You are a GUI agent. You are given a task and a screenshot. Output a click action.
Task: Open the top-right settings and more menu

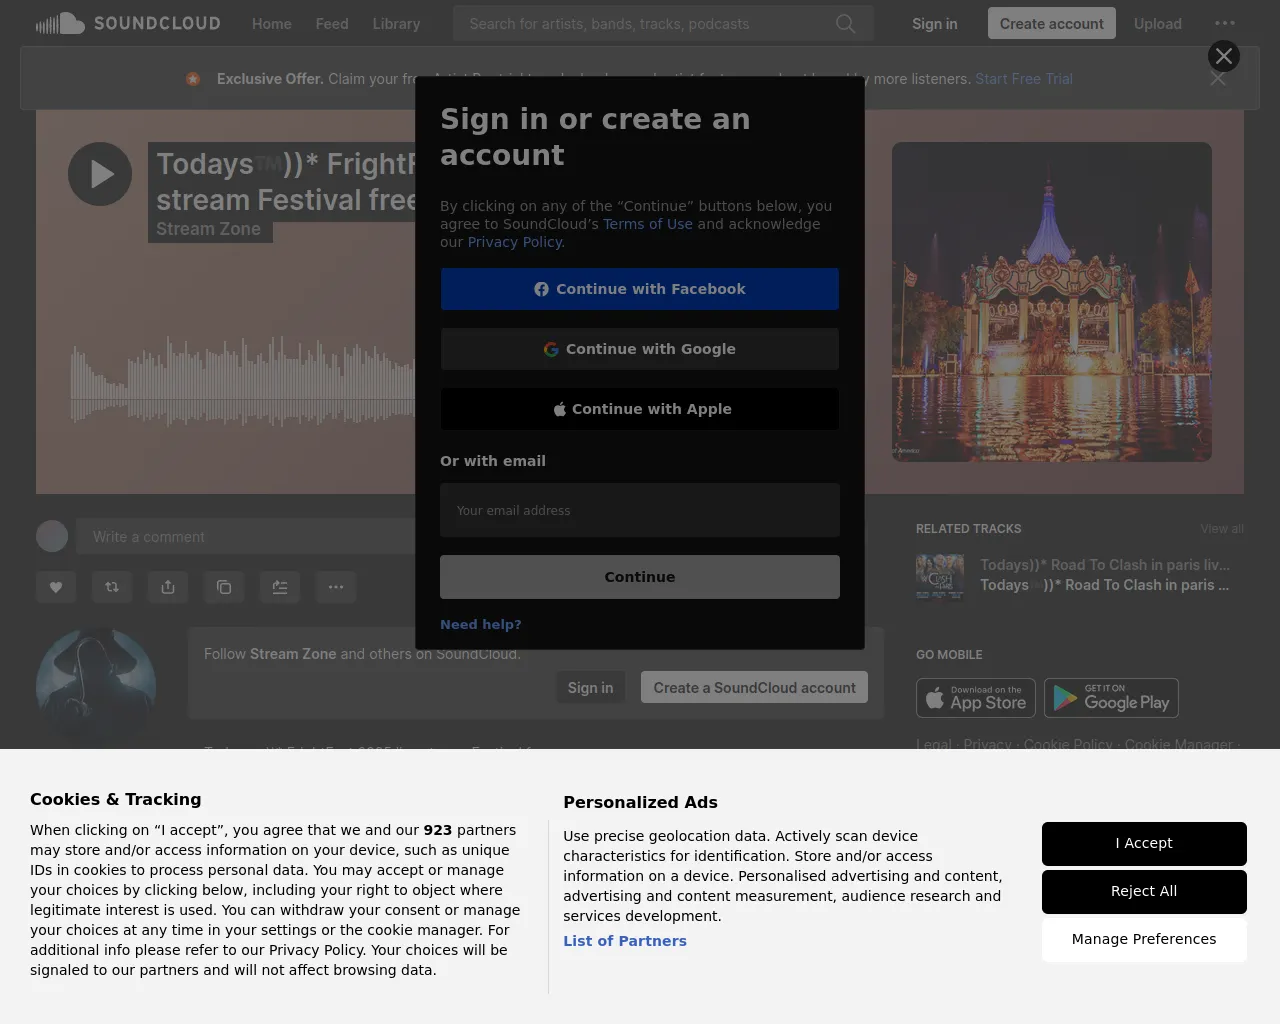(1224, 24)
